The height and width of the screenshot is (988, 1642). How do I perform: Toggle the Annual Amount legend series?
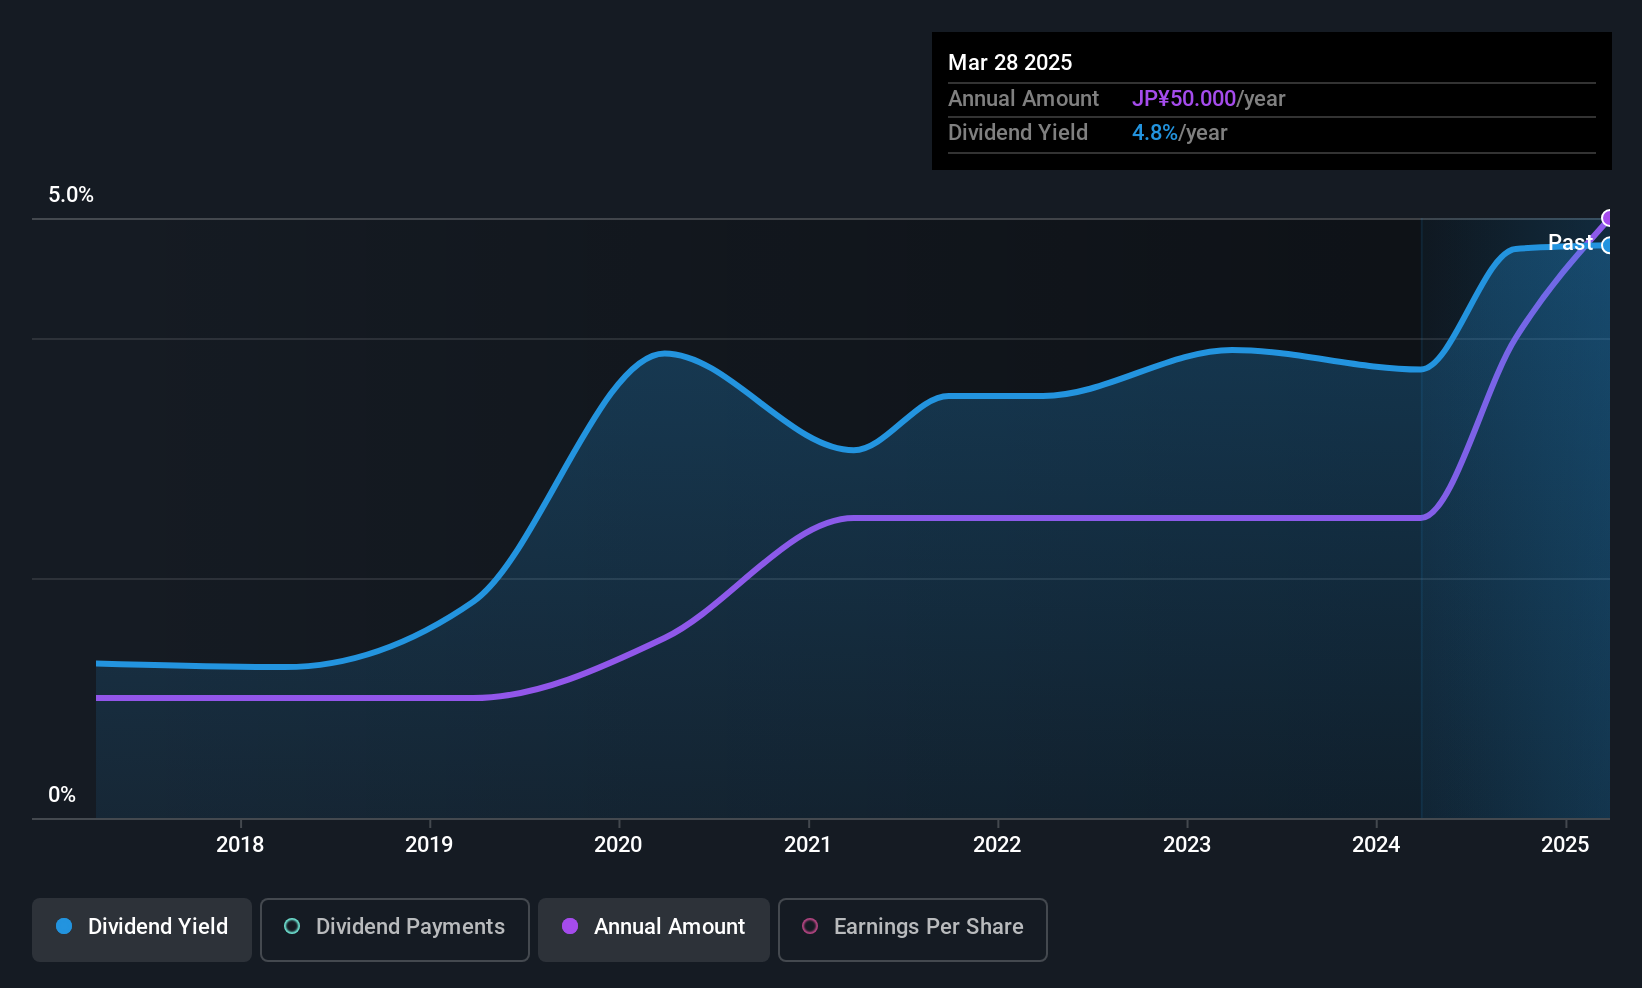(654, 929)
